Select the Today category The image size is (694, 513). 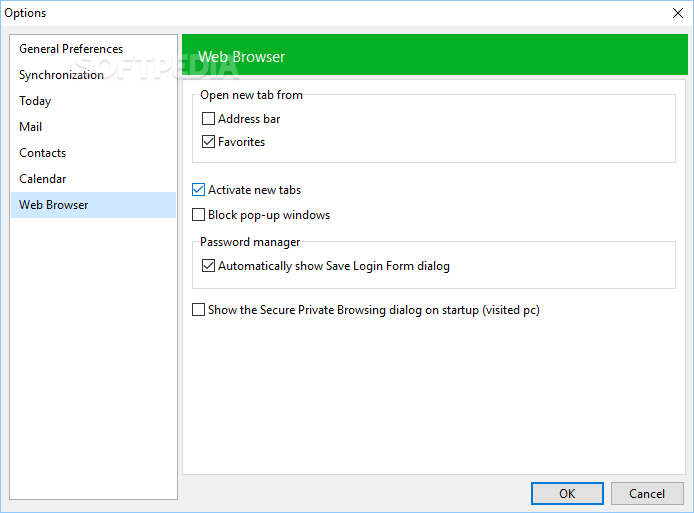point(93,101)
